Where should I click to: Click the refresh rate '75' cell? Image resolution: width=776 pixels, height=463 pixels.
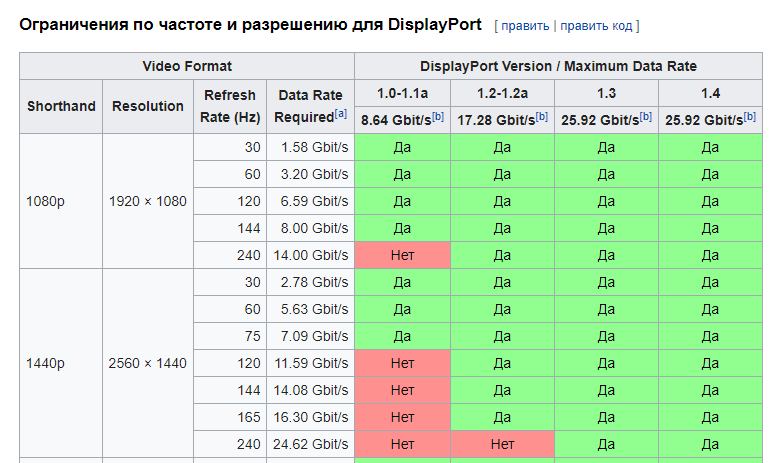pyautogui.click(x=230, y=336)
